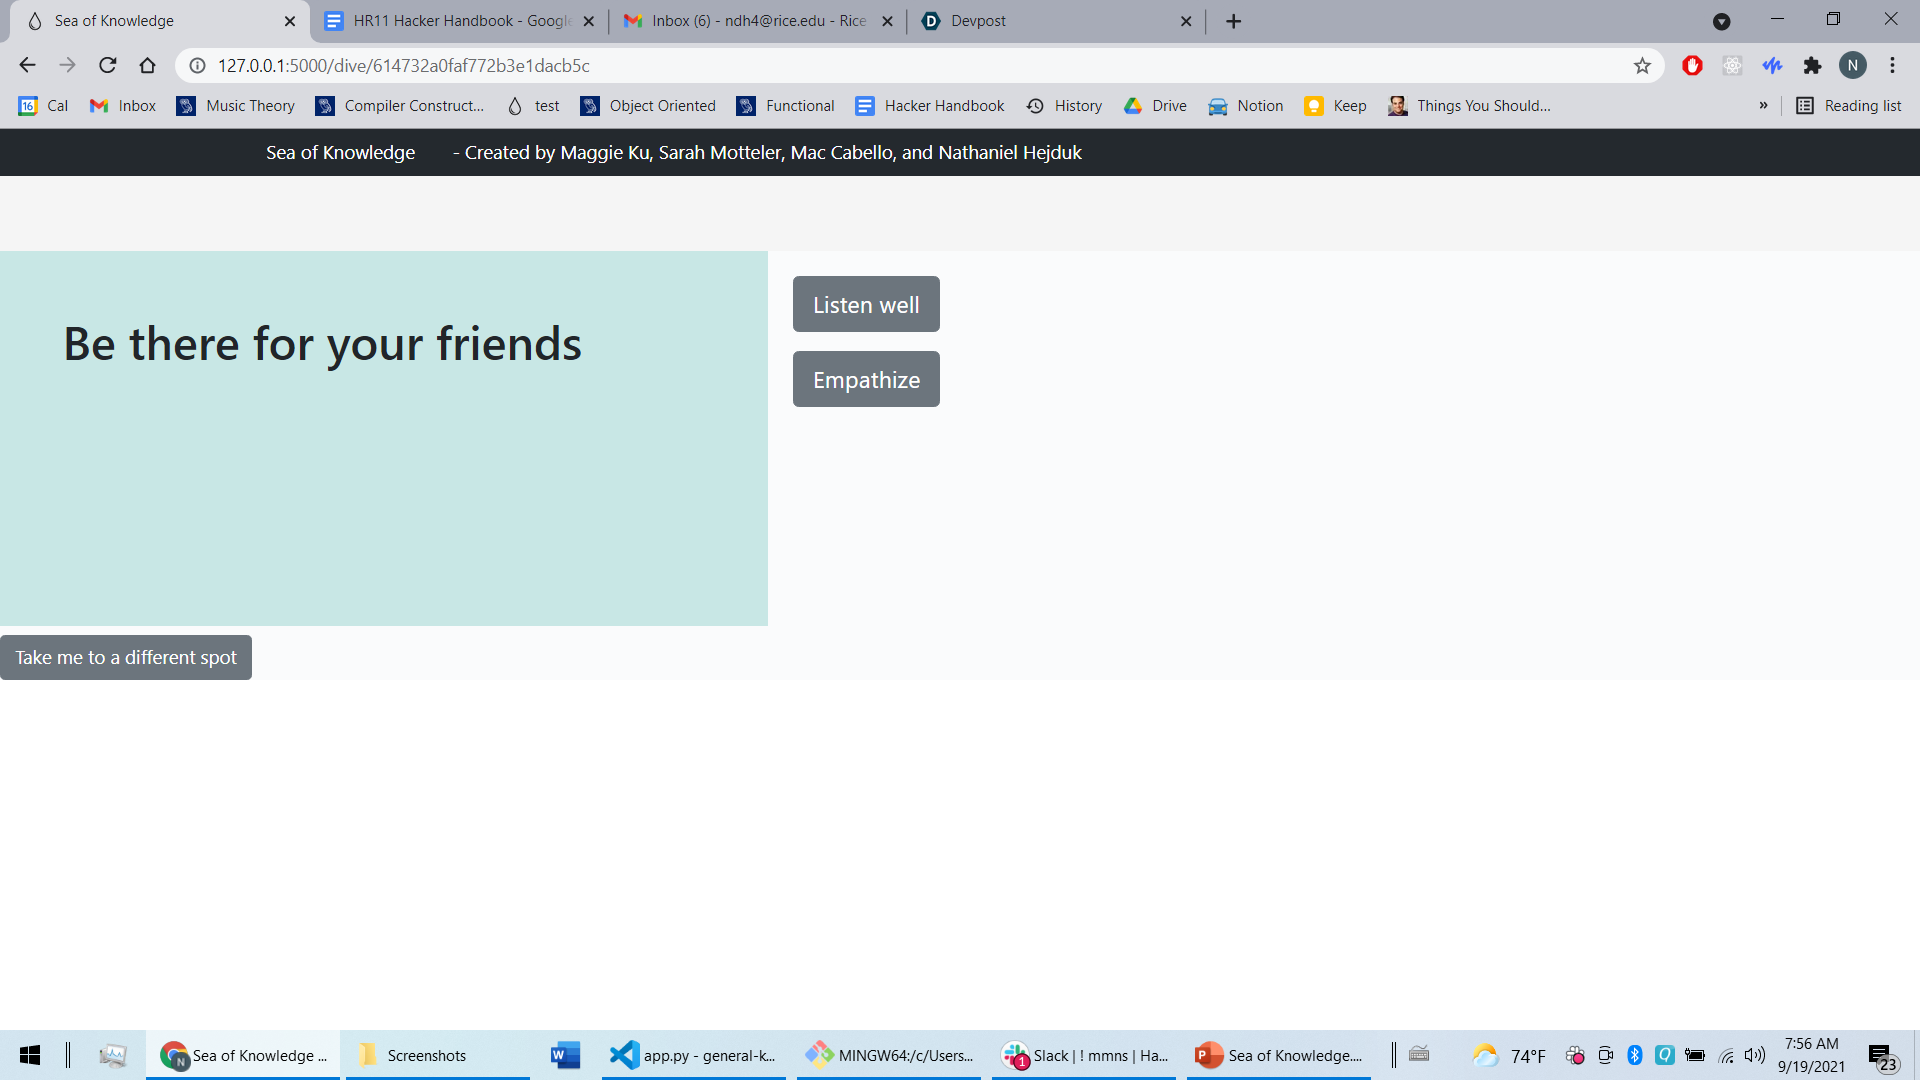Click the Listen well button

point(866,304)
